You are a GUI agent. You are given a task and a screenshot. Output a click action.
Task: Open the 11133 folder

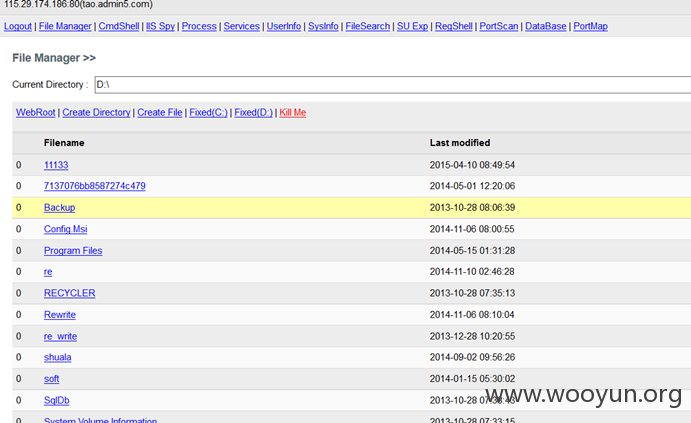(56, 165)
